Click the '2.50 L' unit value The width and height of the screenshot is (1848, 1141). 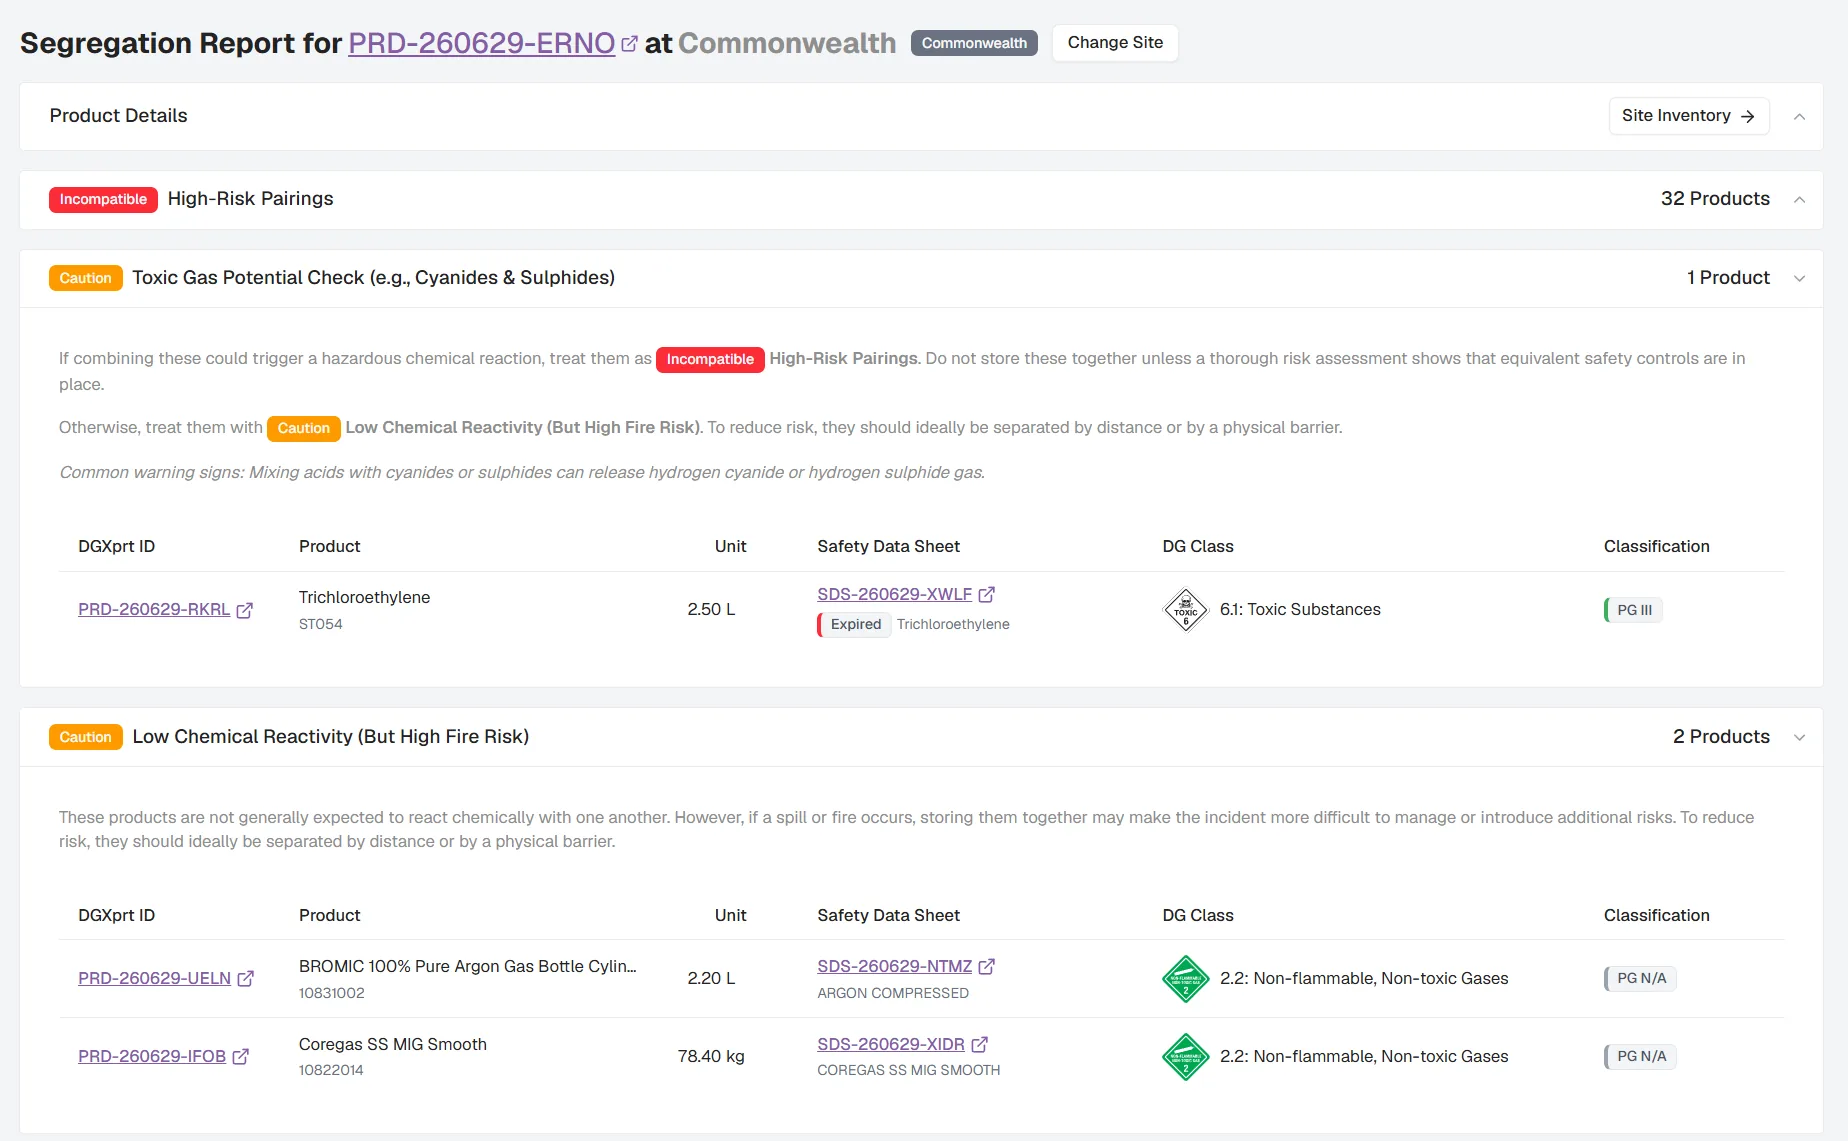711,609
